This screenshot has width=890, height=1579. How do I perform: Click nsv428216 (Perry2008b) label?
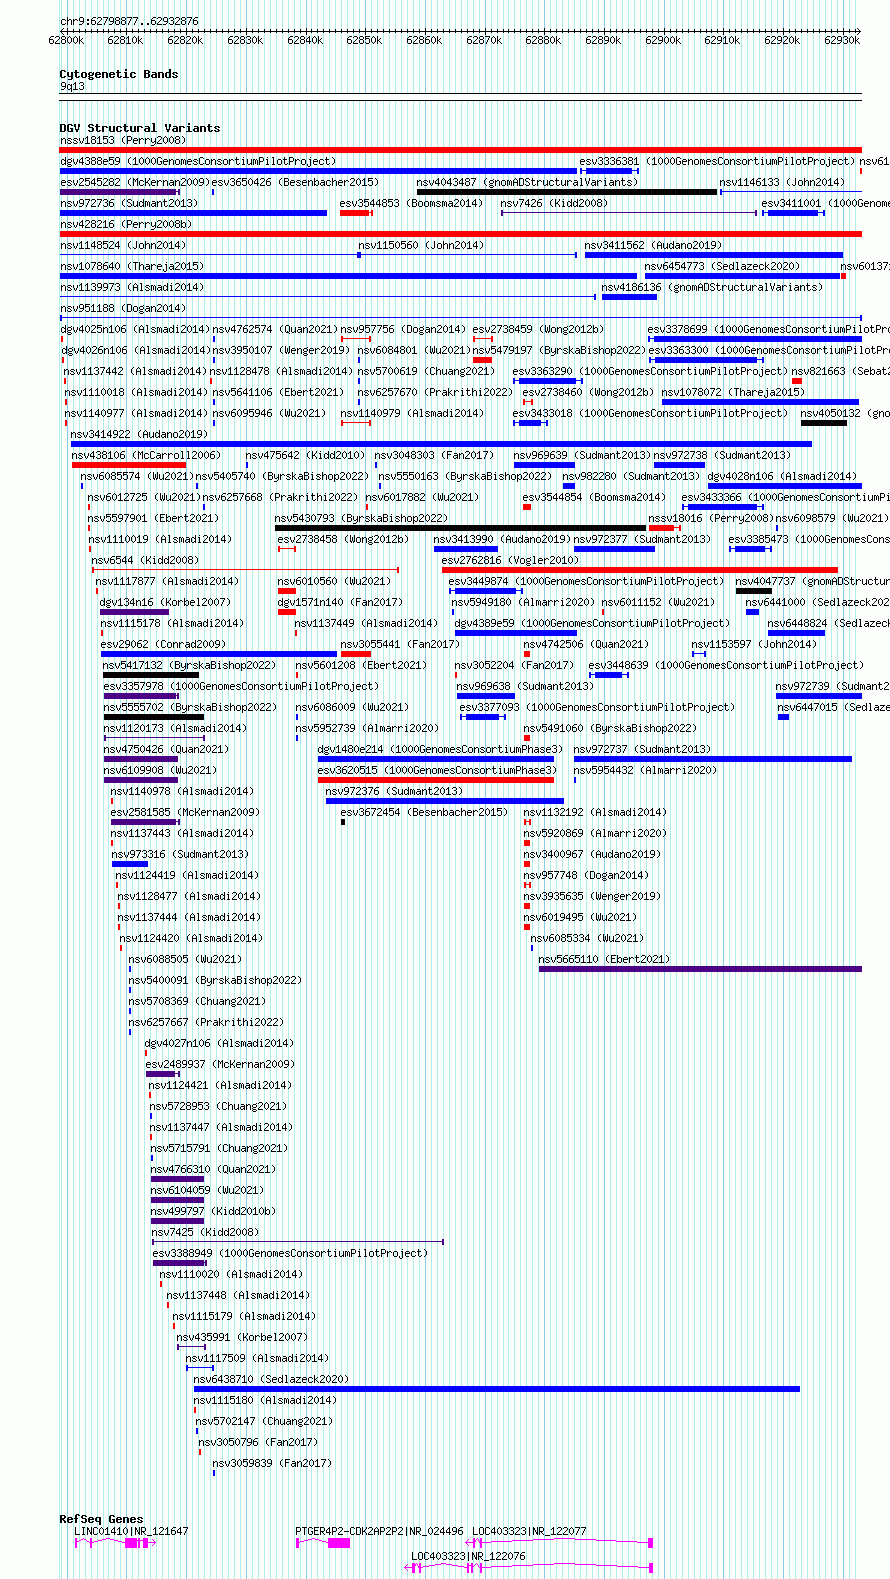tap(126, 225)
